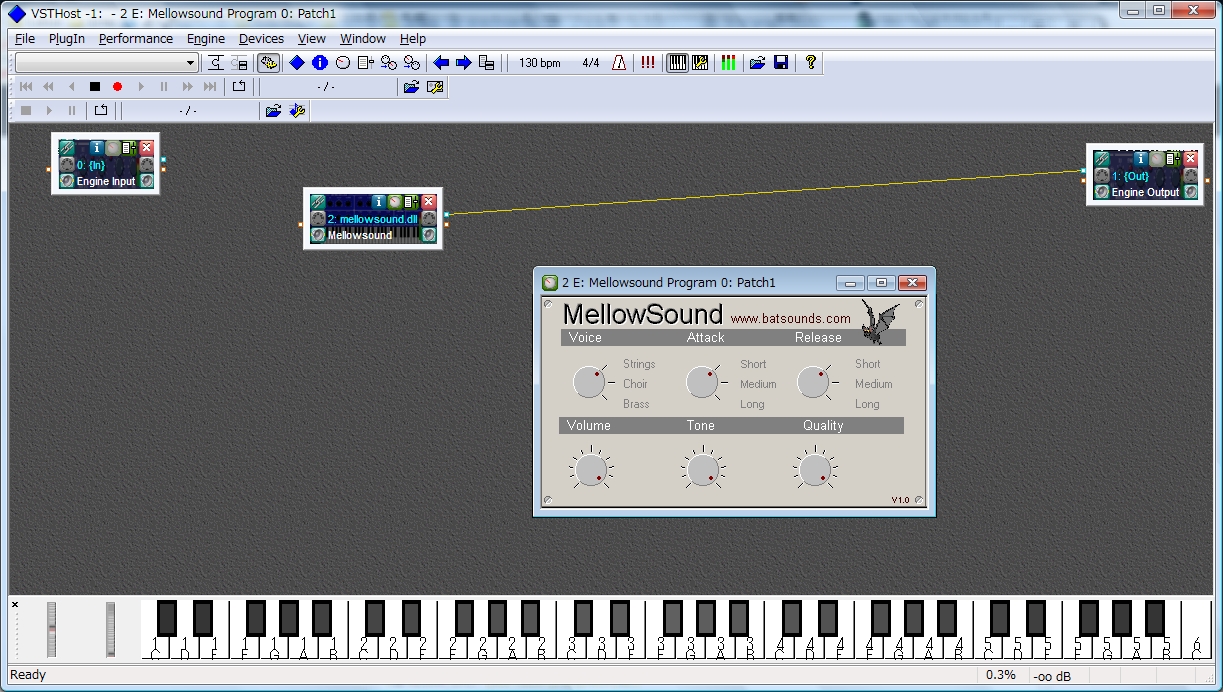Click the red MIDI panic exclamation icon
The height and width of the screenshot is (692, 1223).
point(648,63)
